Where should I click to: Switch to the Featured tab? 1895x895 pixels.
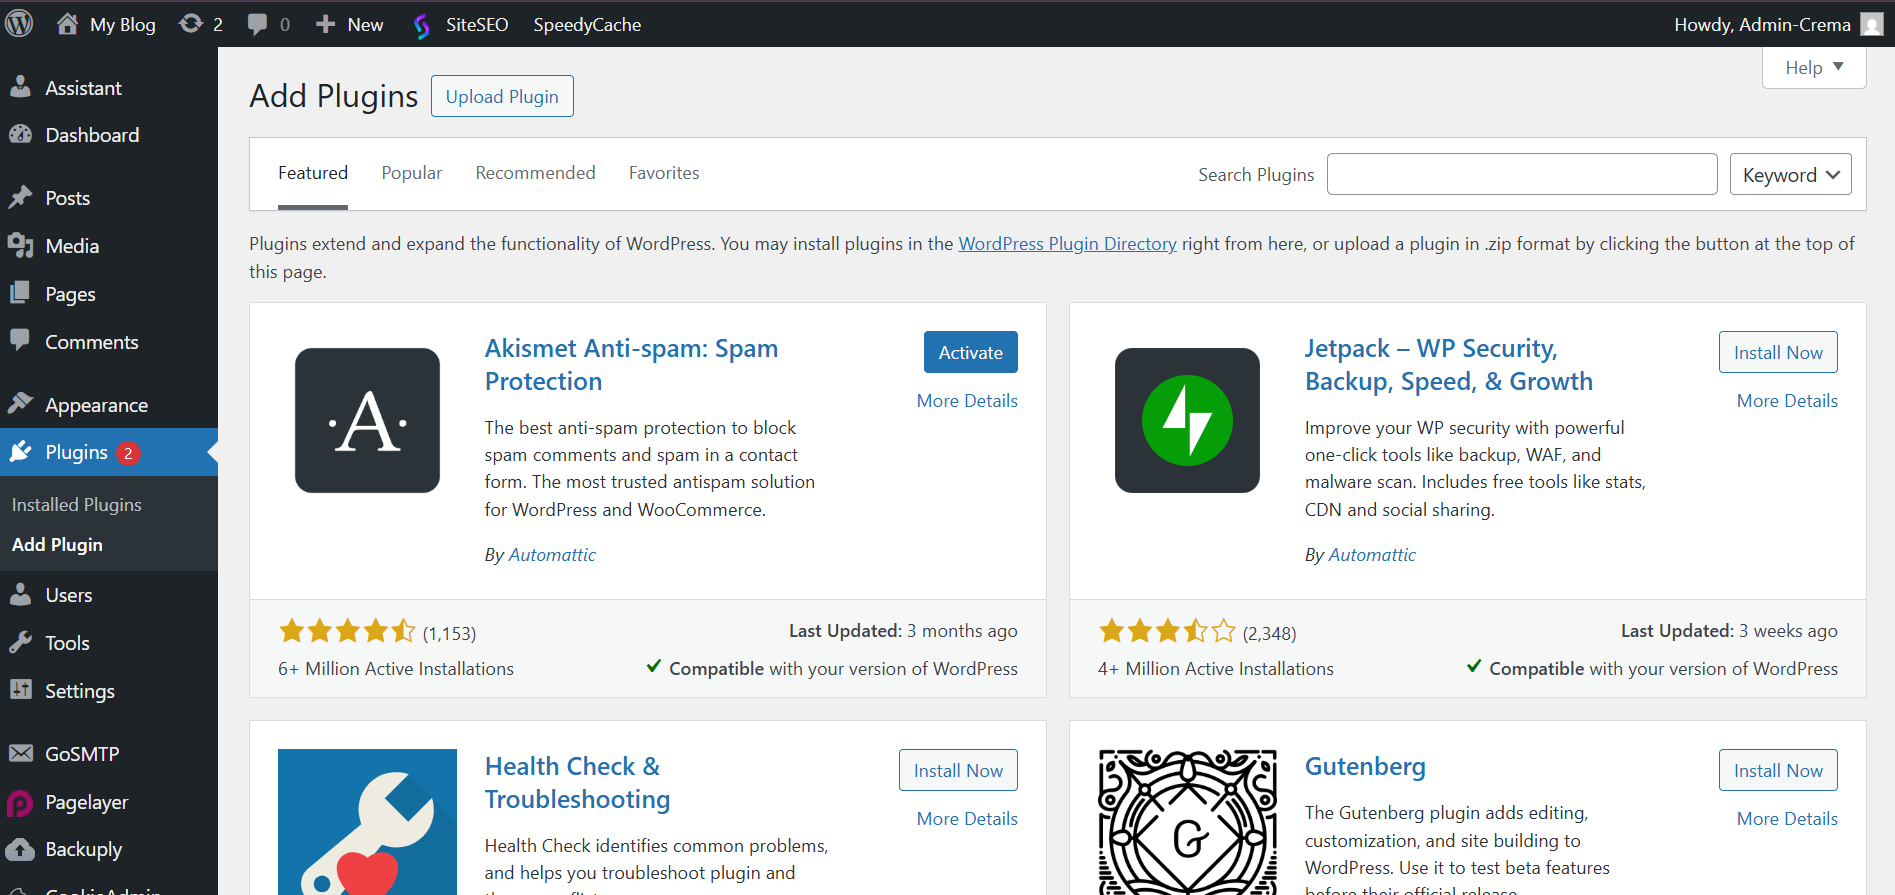[313, 173]
